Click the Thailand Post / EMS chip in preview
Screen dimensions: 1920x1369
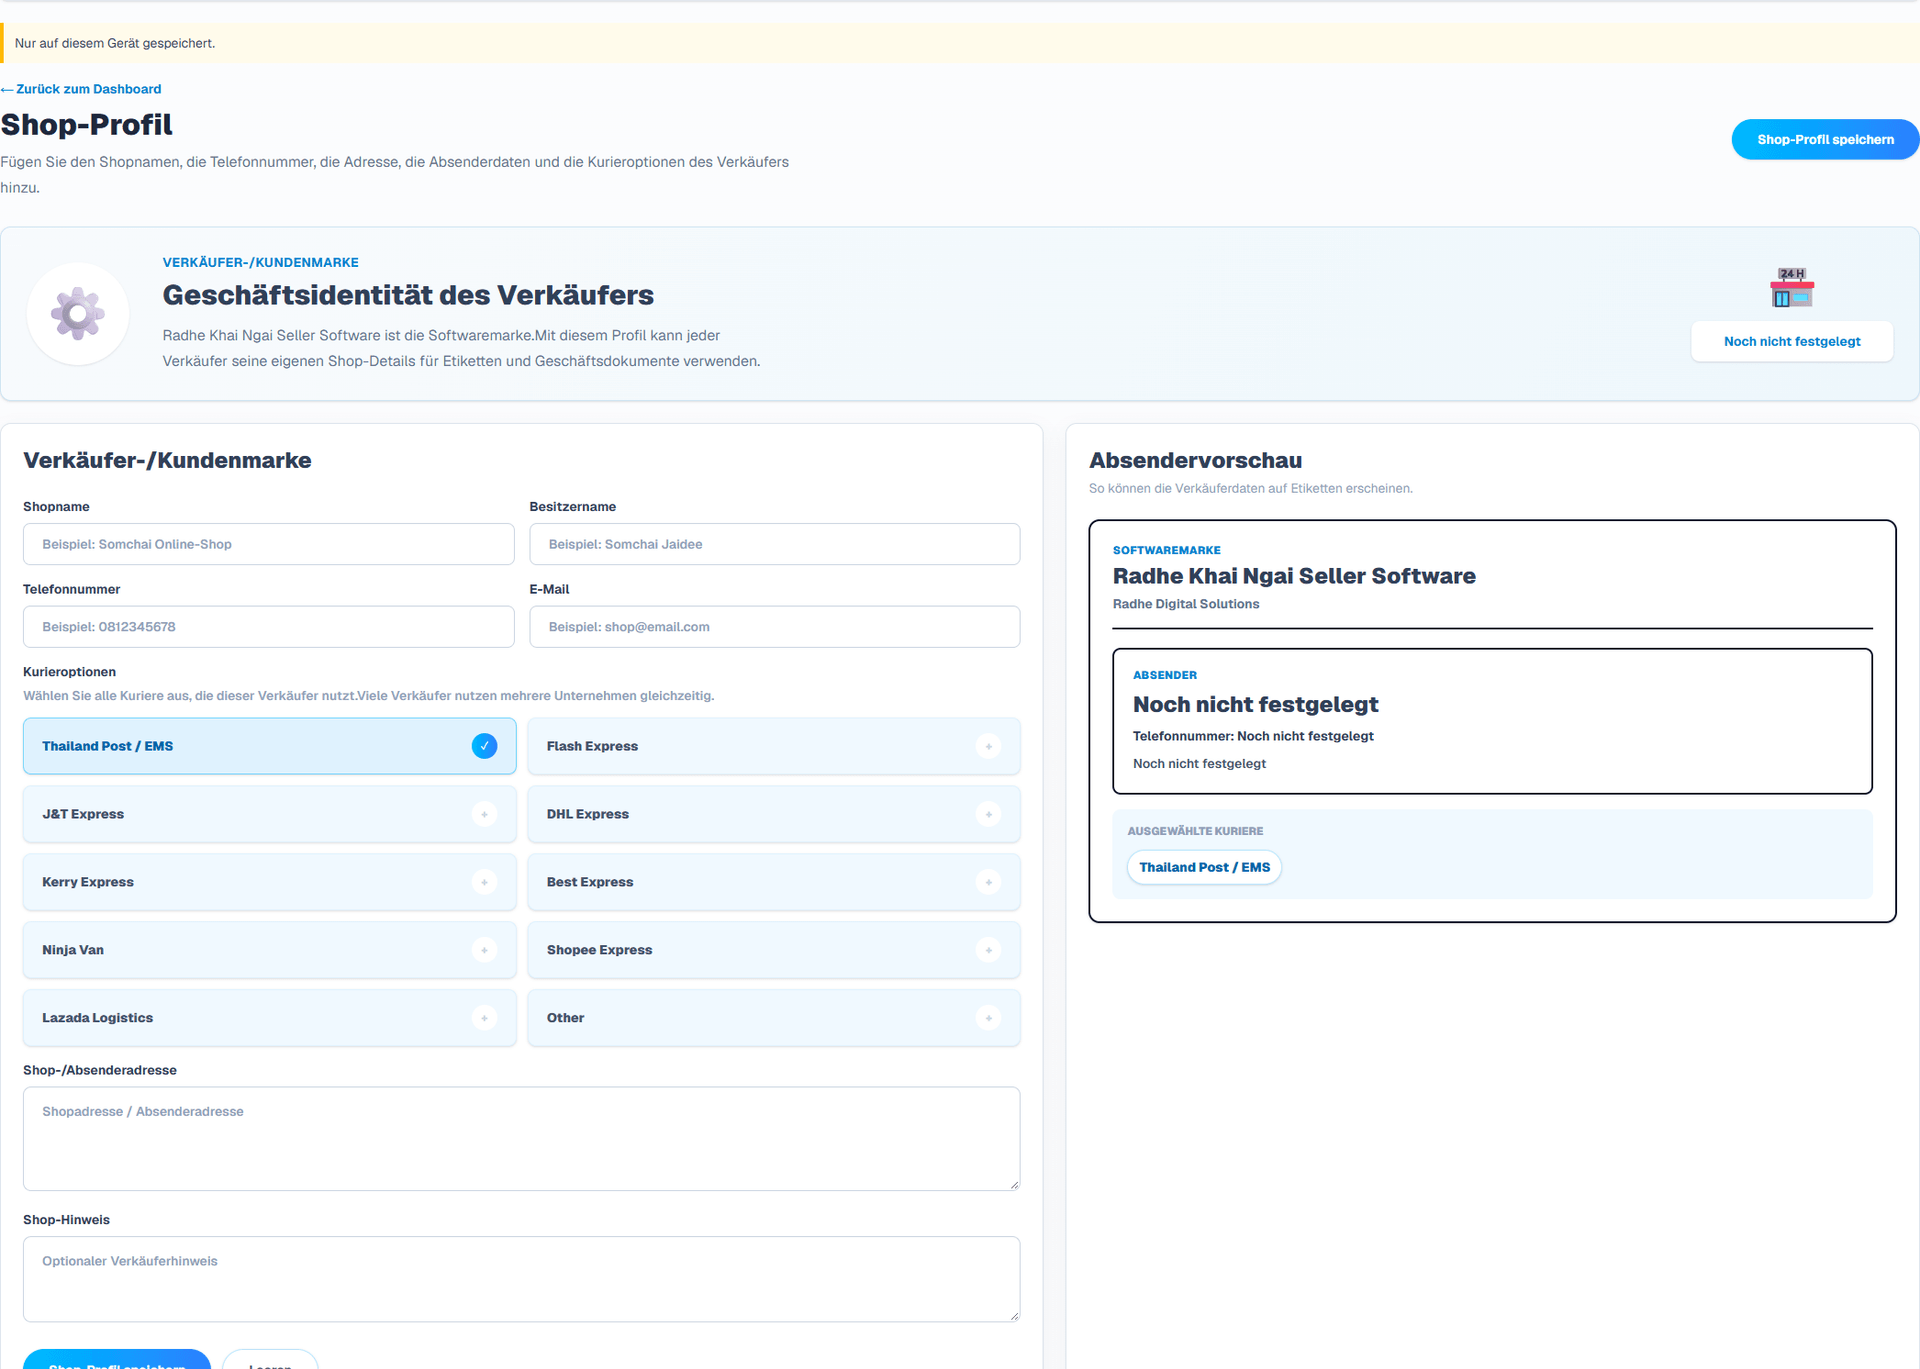[x=1204, y=867]
